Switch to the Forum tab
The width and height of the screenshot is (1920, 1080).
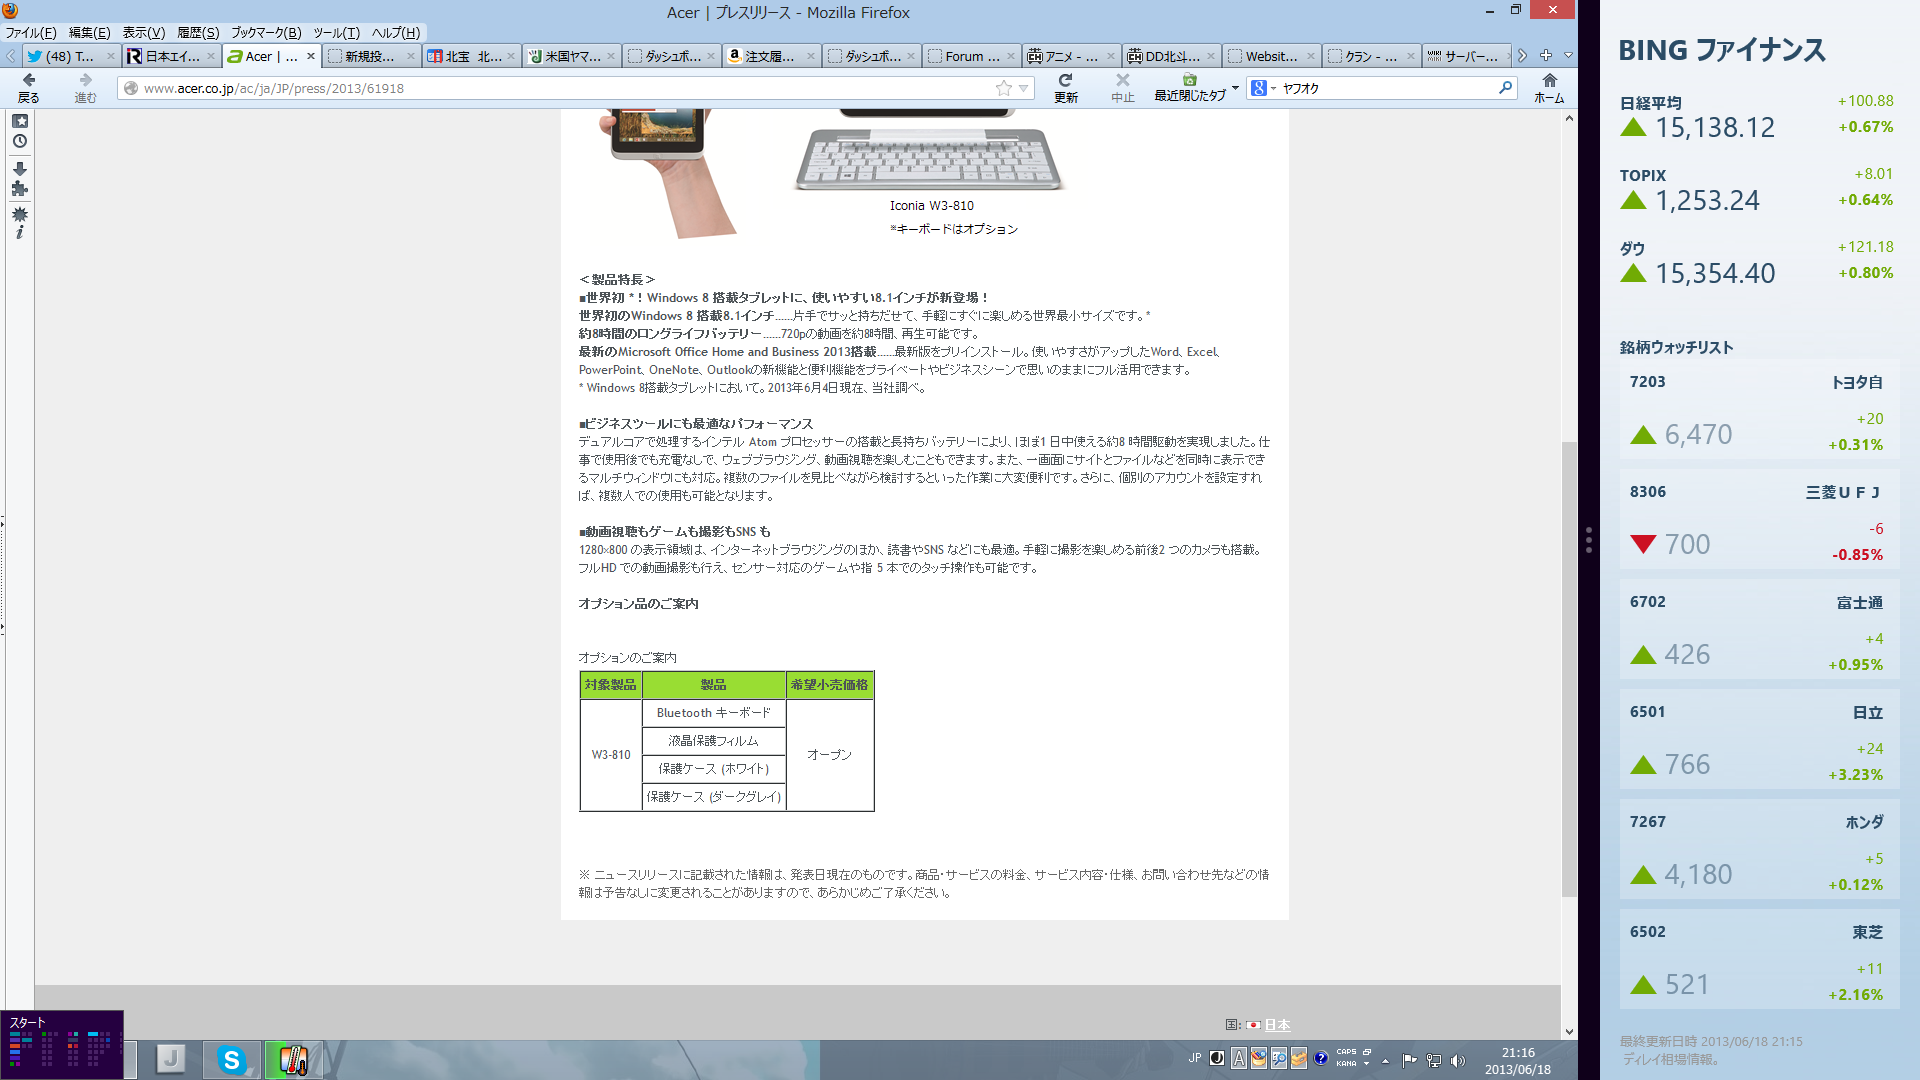coord(971,56)
